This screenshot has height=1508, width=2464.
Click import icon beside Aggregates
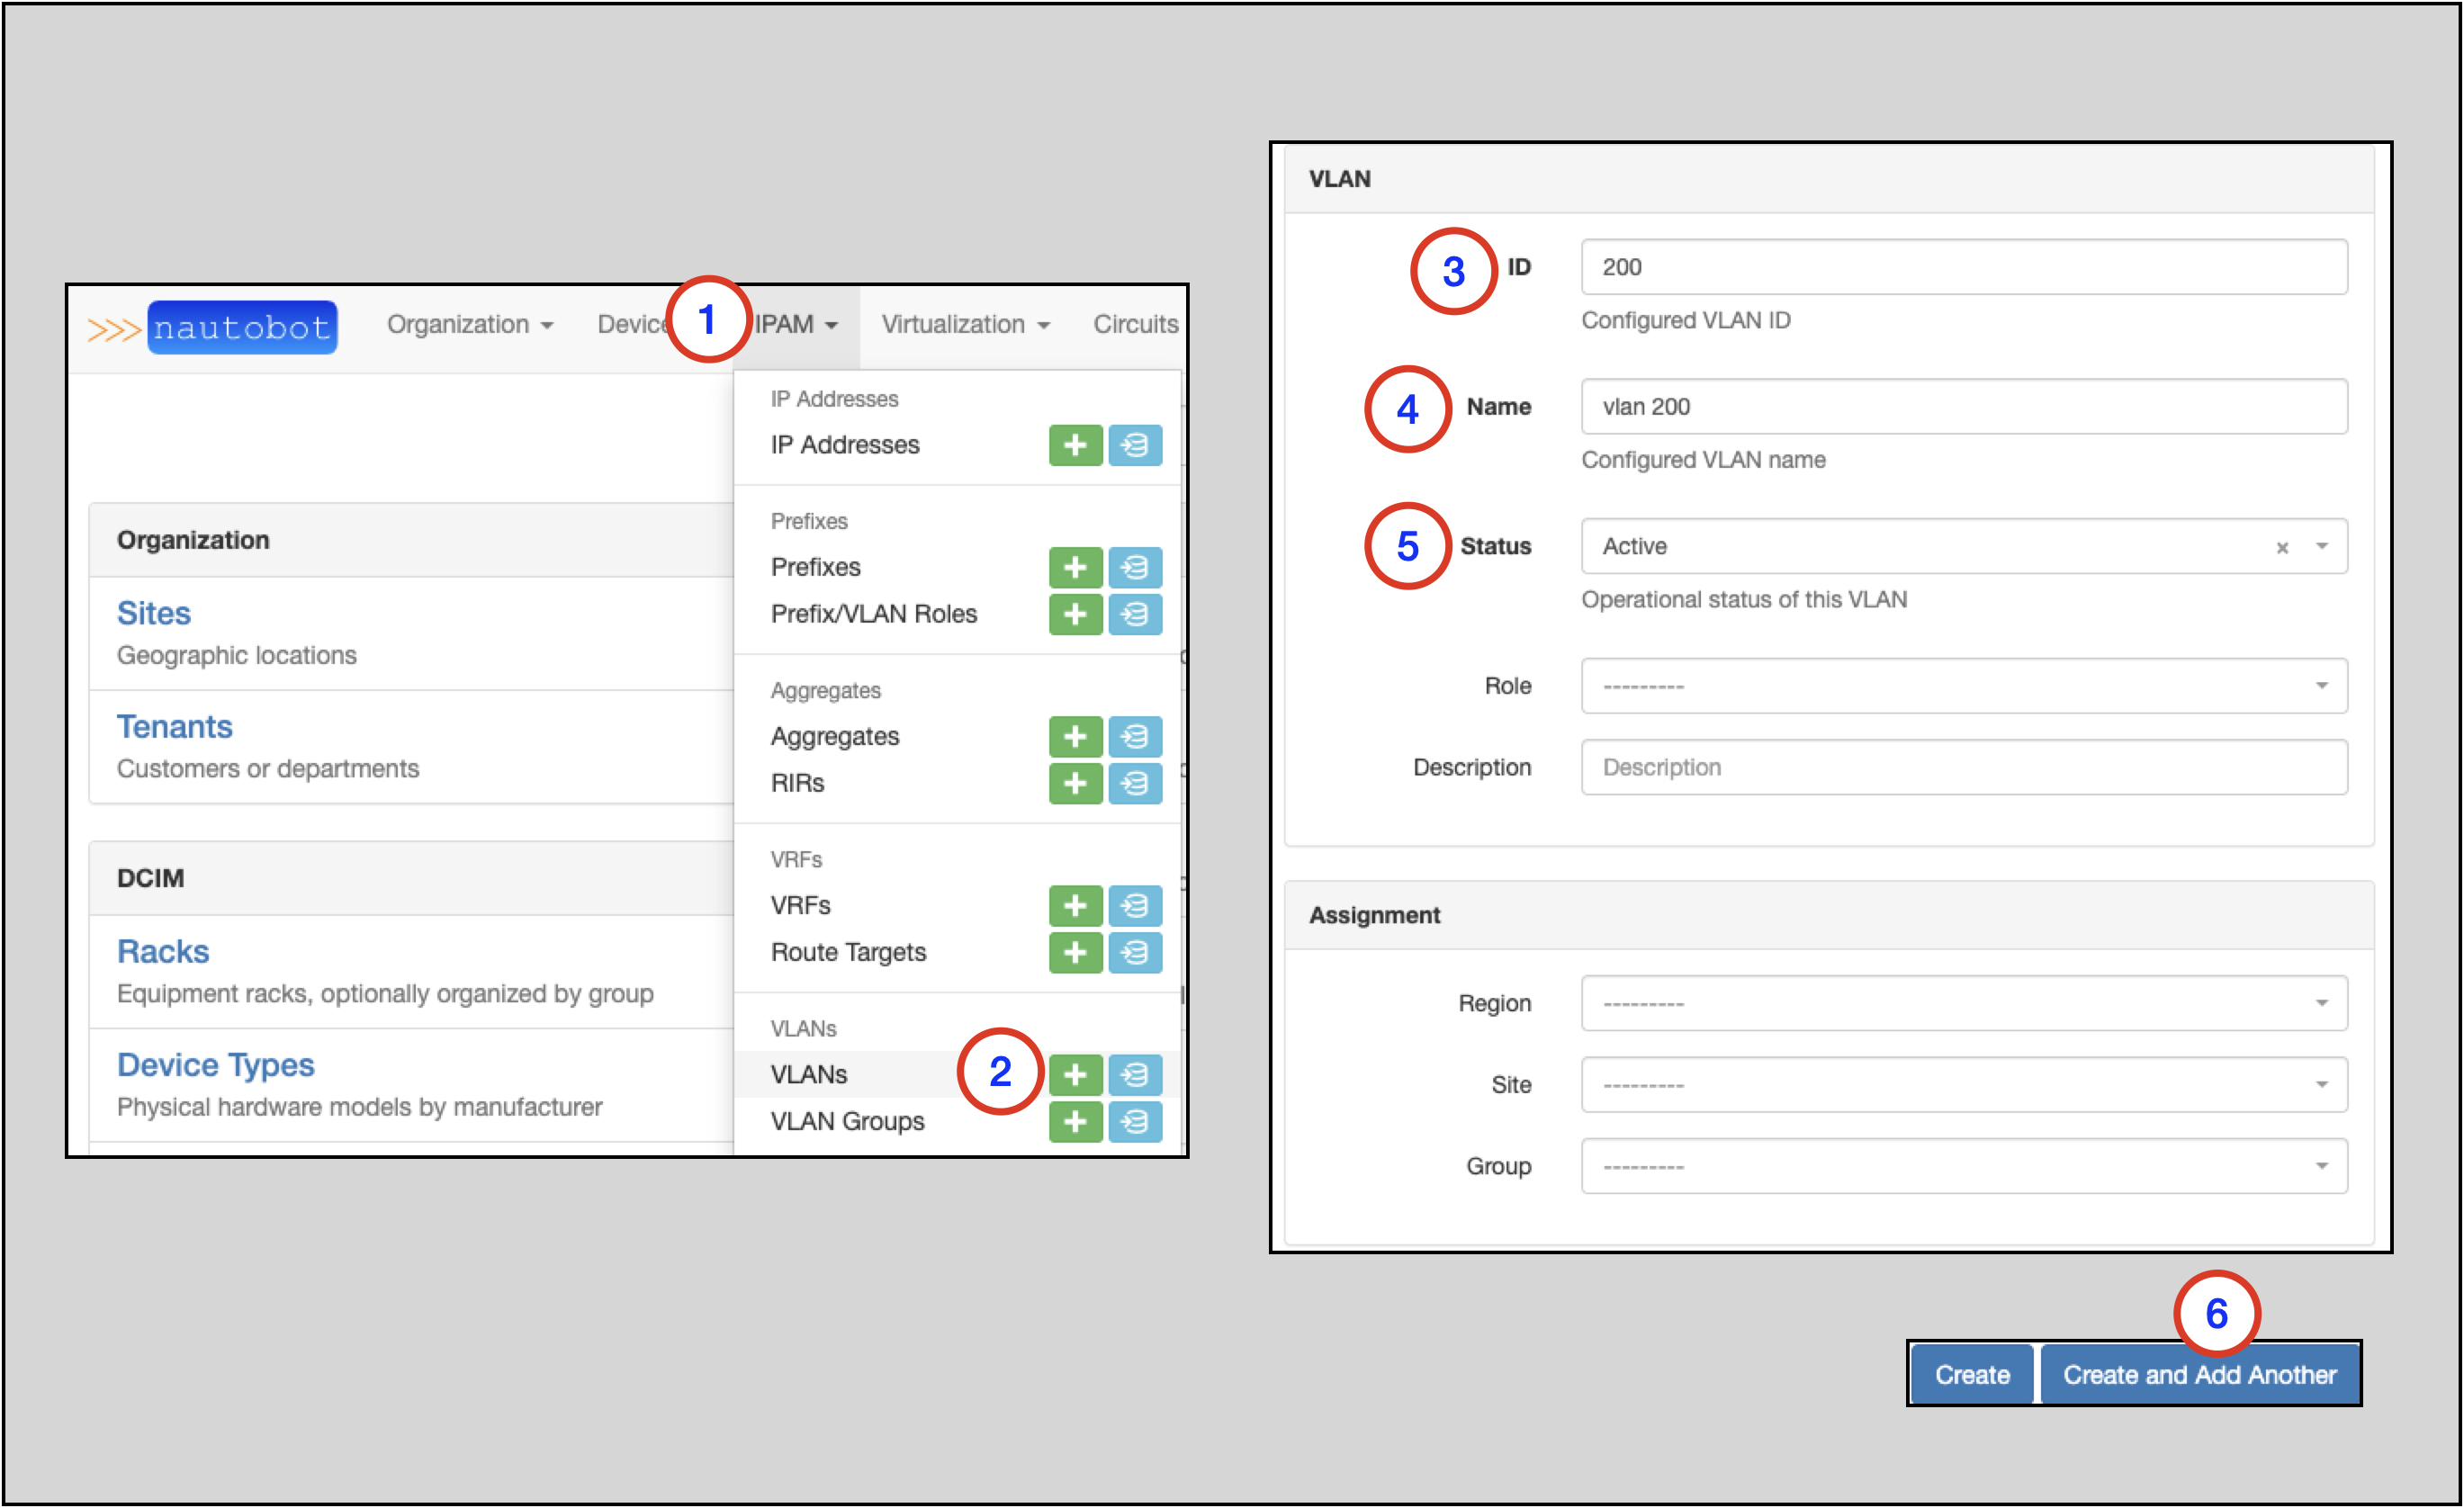1135,736
